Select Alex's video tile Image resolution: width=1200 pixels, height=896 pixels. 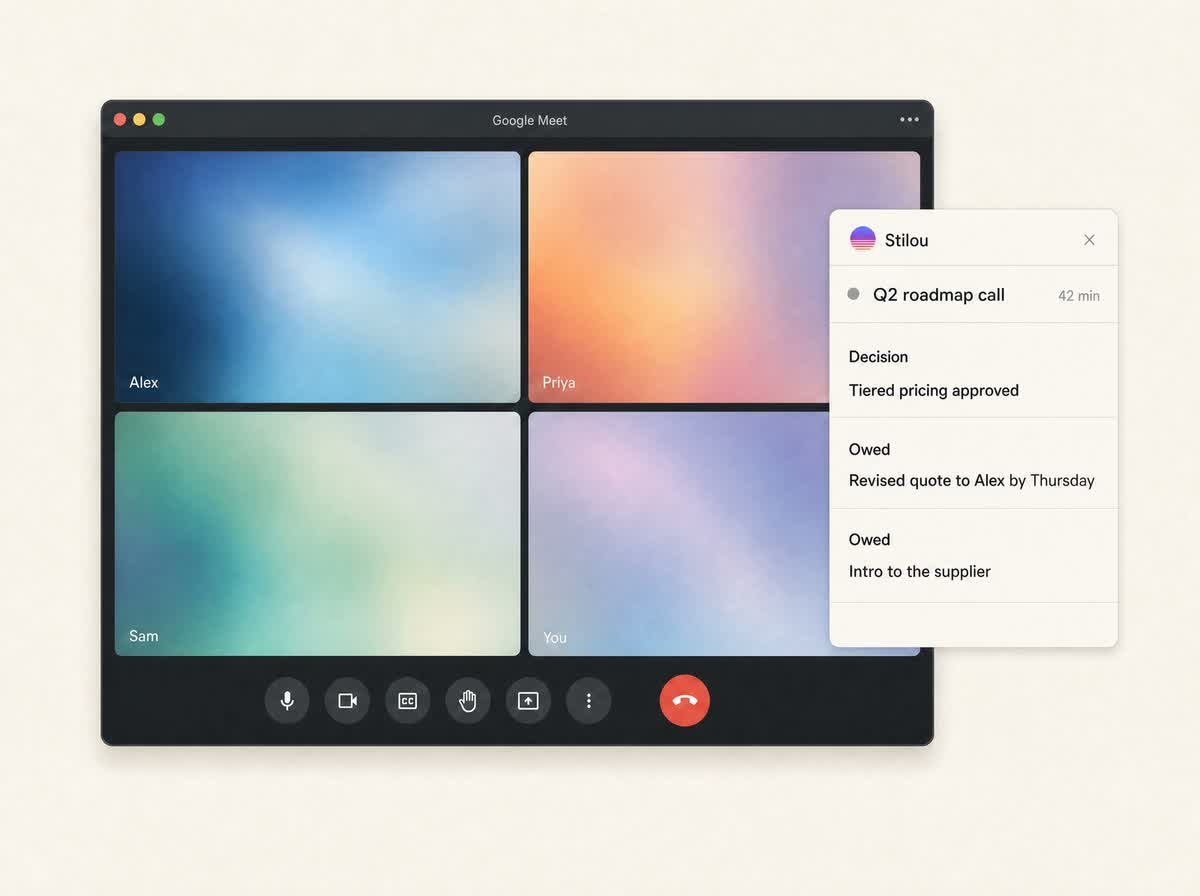(x=317, y=277)
